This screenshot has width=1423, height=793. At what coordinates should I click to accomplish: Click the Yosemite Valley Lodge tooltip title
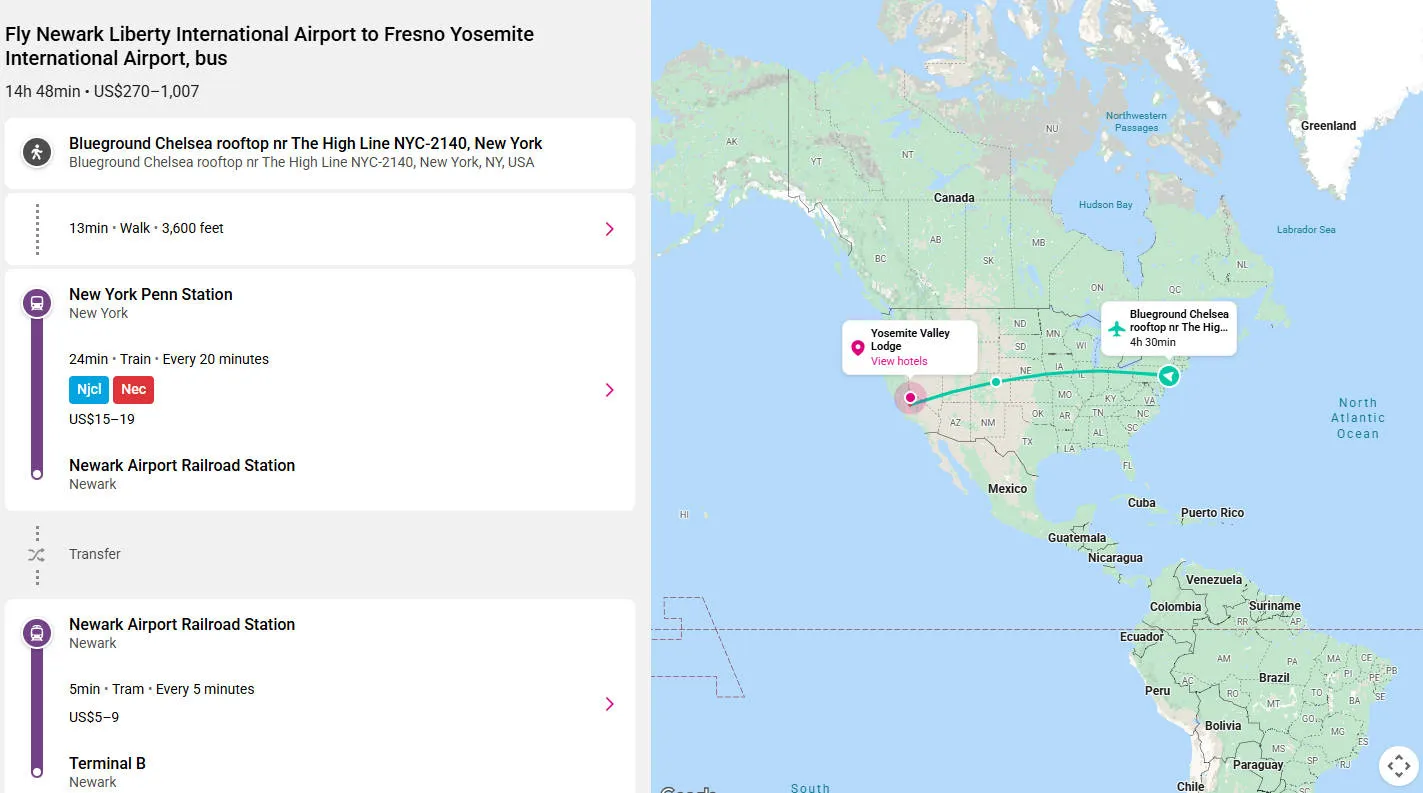click(910, 339)
